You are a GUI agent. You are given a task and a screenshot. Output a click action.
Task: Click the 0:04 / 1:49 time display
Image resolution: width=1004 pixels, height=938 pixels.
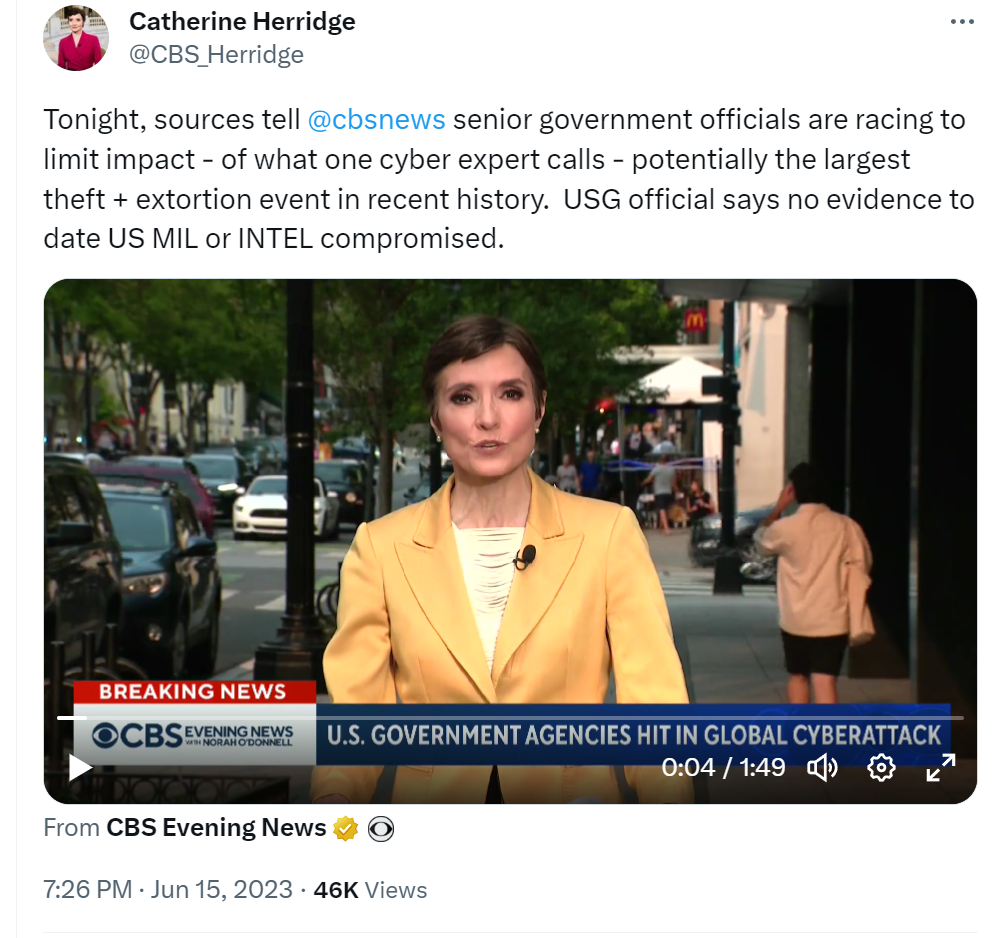point(723,767)
